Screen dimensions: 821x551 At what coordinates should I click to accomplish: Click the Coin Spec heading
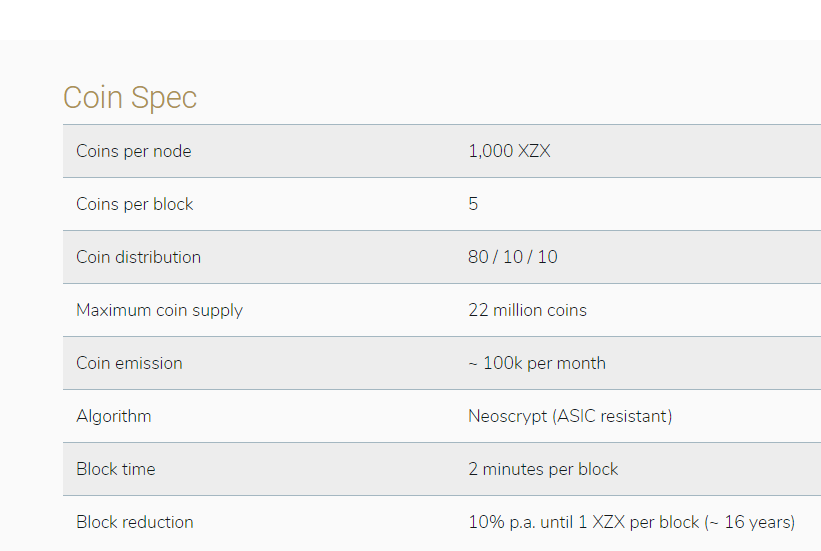tap(130, 97)
